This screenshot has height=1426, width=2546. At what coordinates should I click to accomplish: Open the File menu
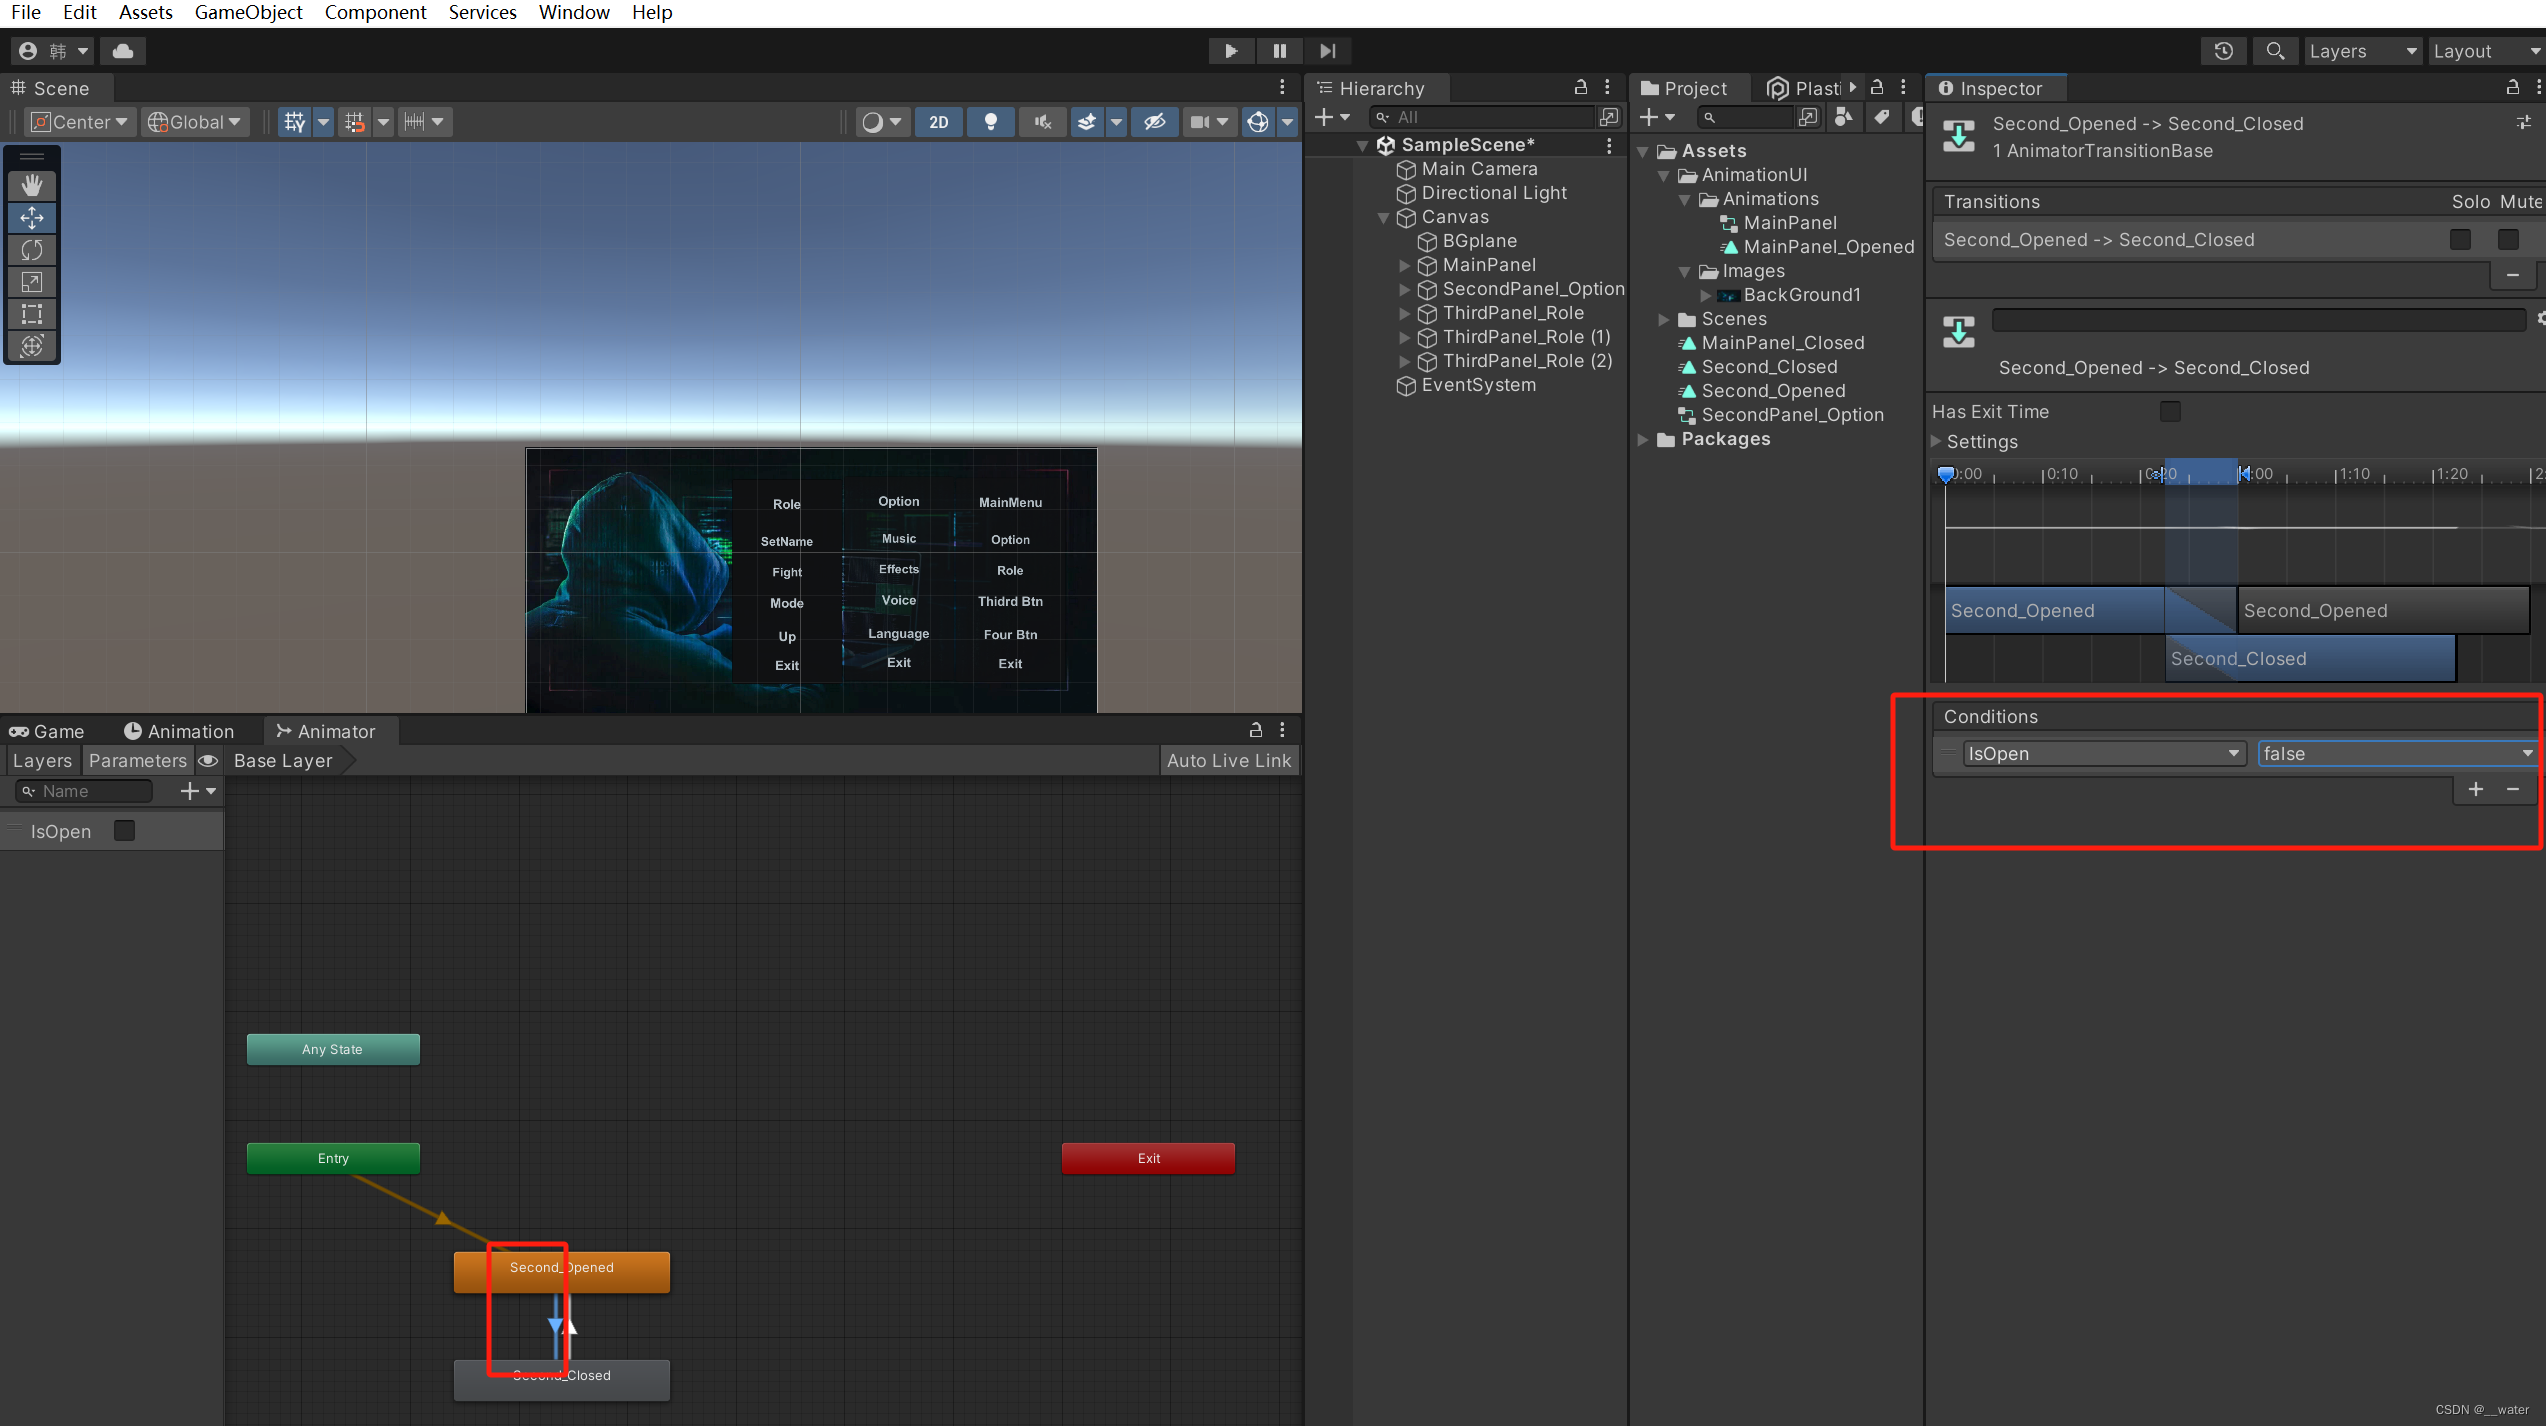coord(26,12)
